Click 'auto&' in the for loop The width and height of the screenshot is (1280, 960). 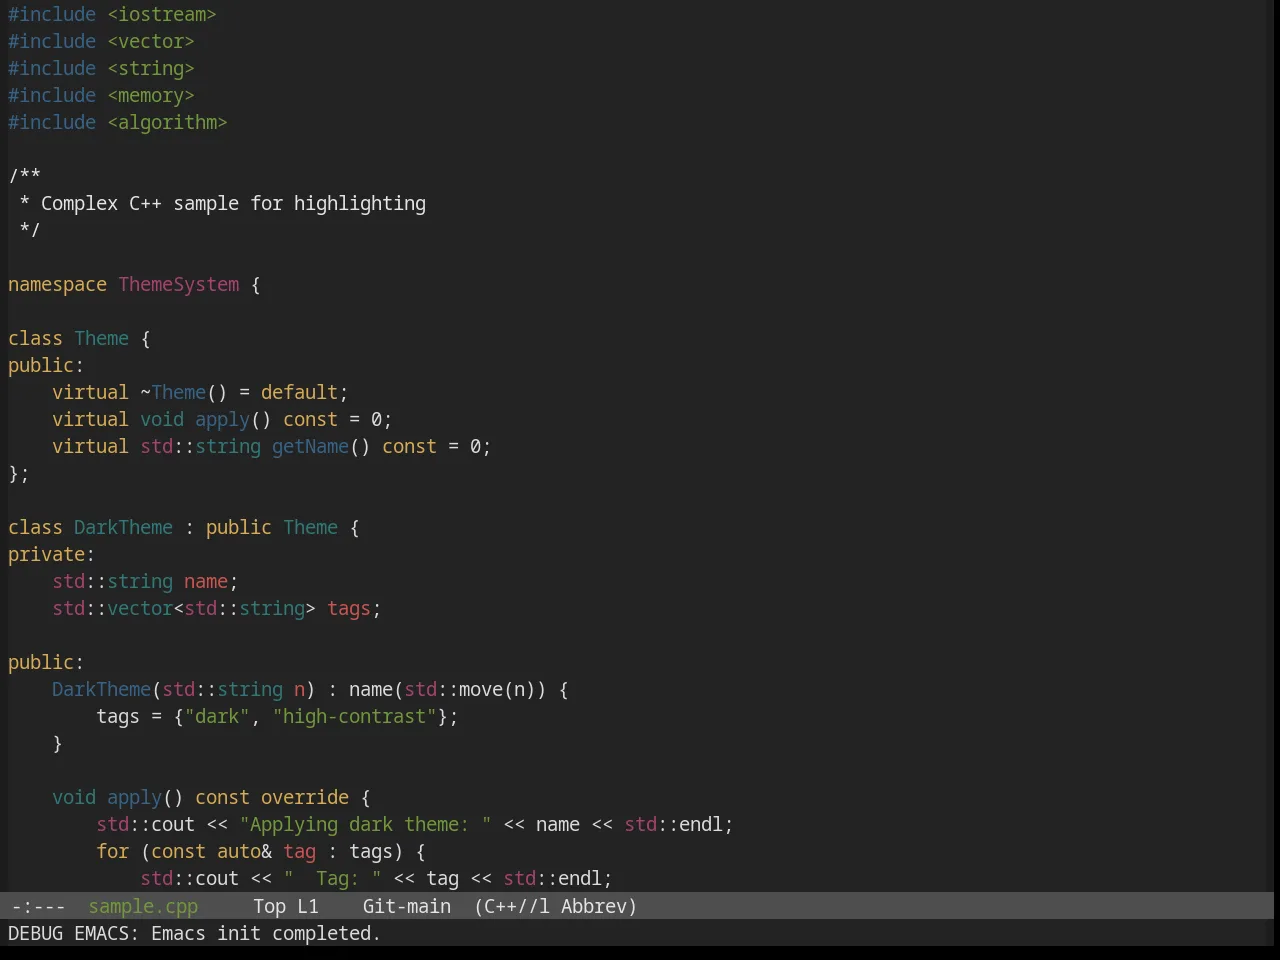click(244, 851)
